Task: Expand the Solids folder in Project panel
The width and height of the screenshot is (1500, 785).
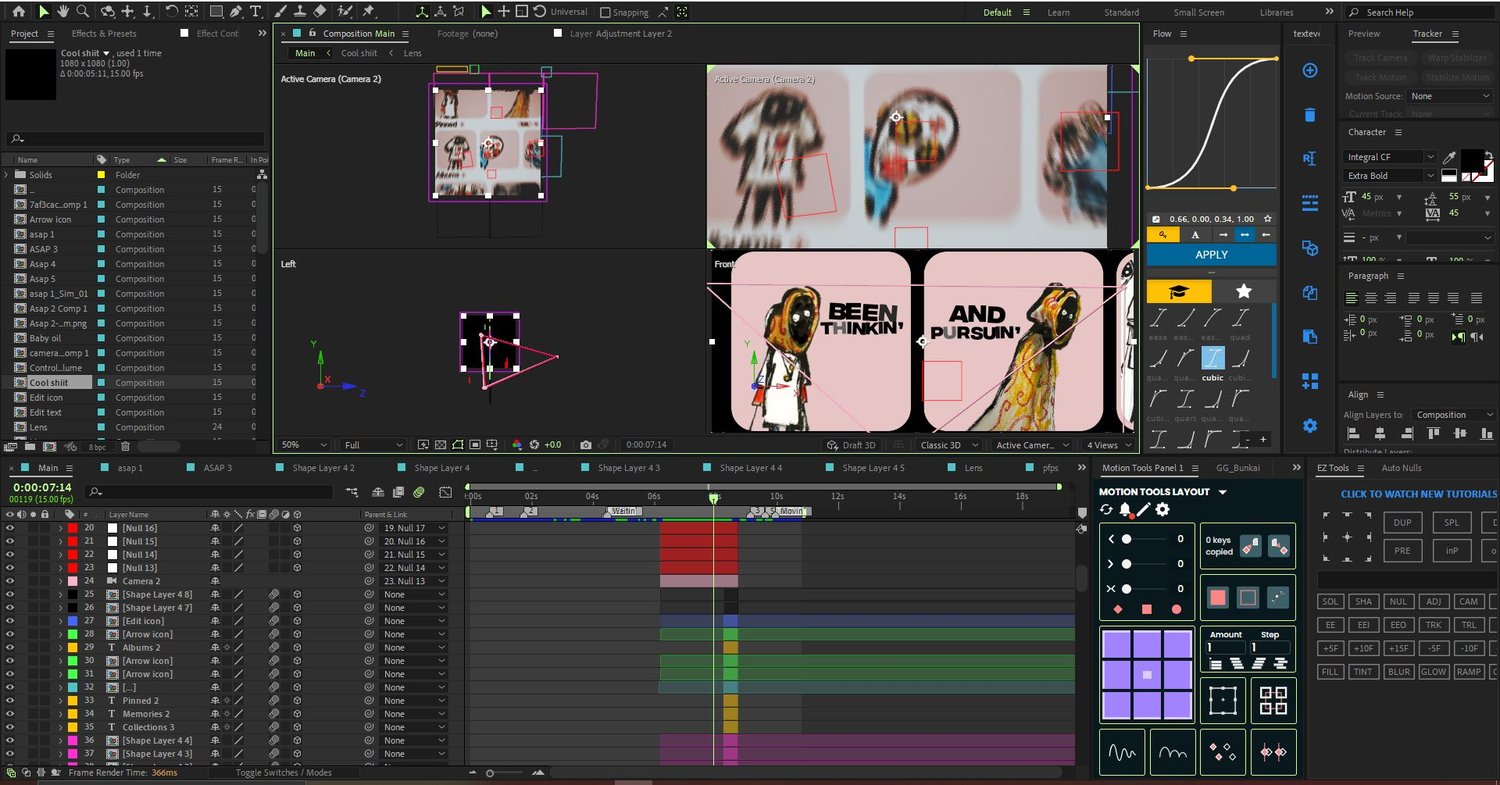Action: coord(7,175)
